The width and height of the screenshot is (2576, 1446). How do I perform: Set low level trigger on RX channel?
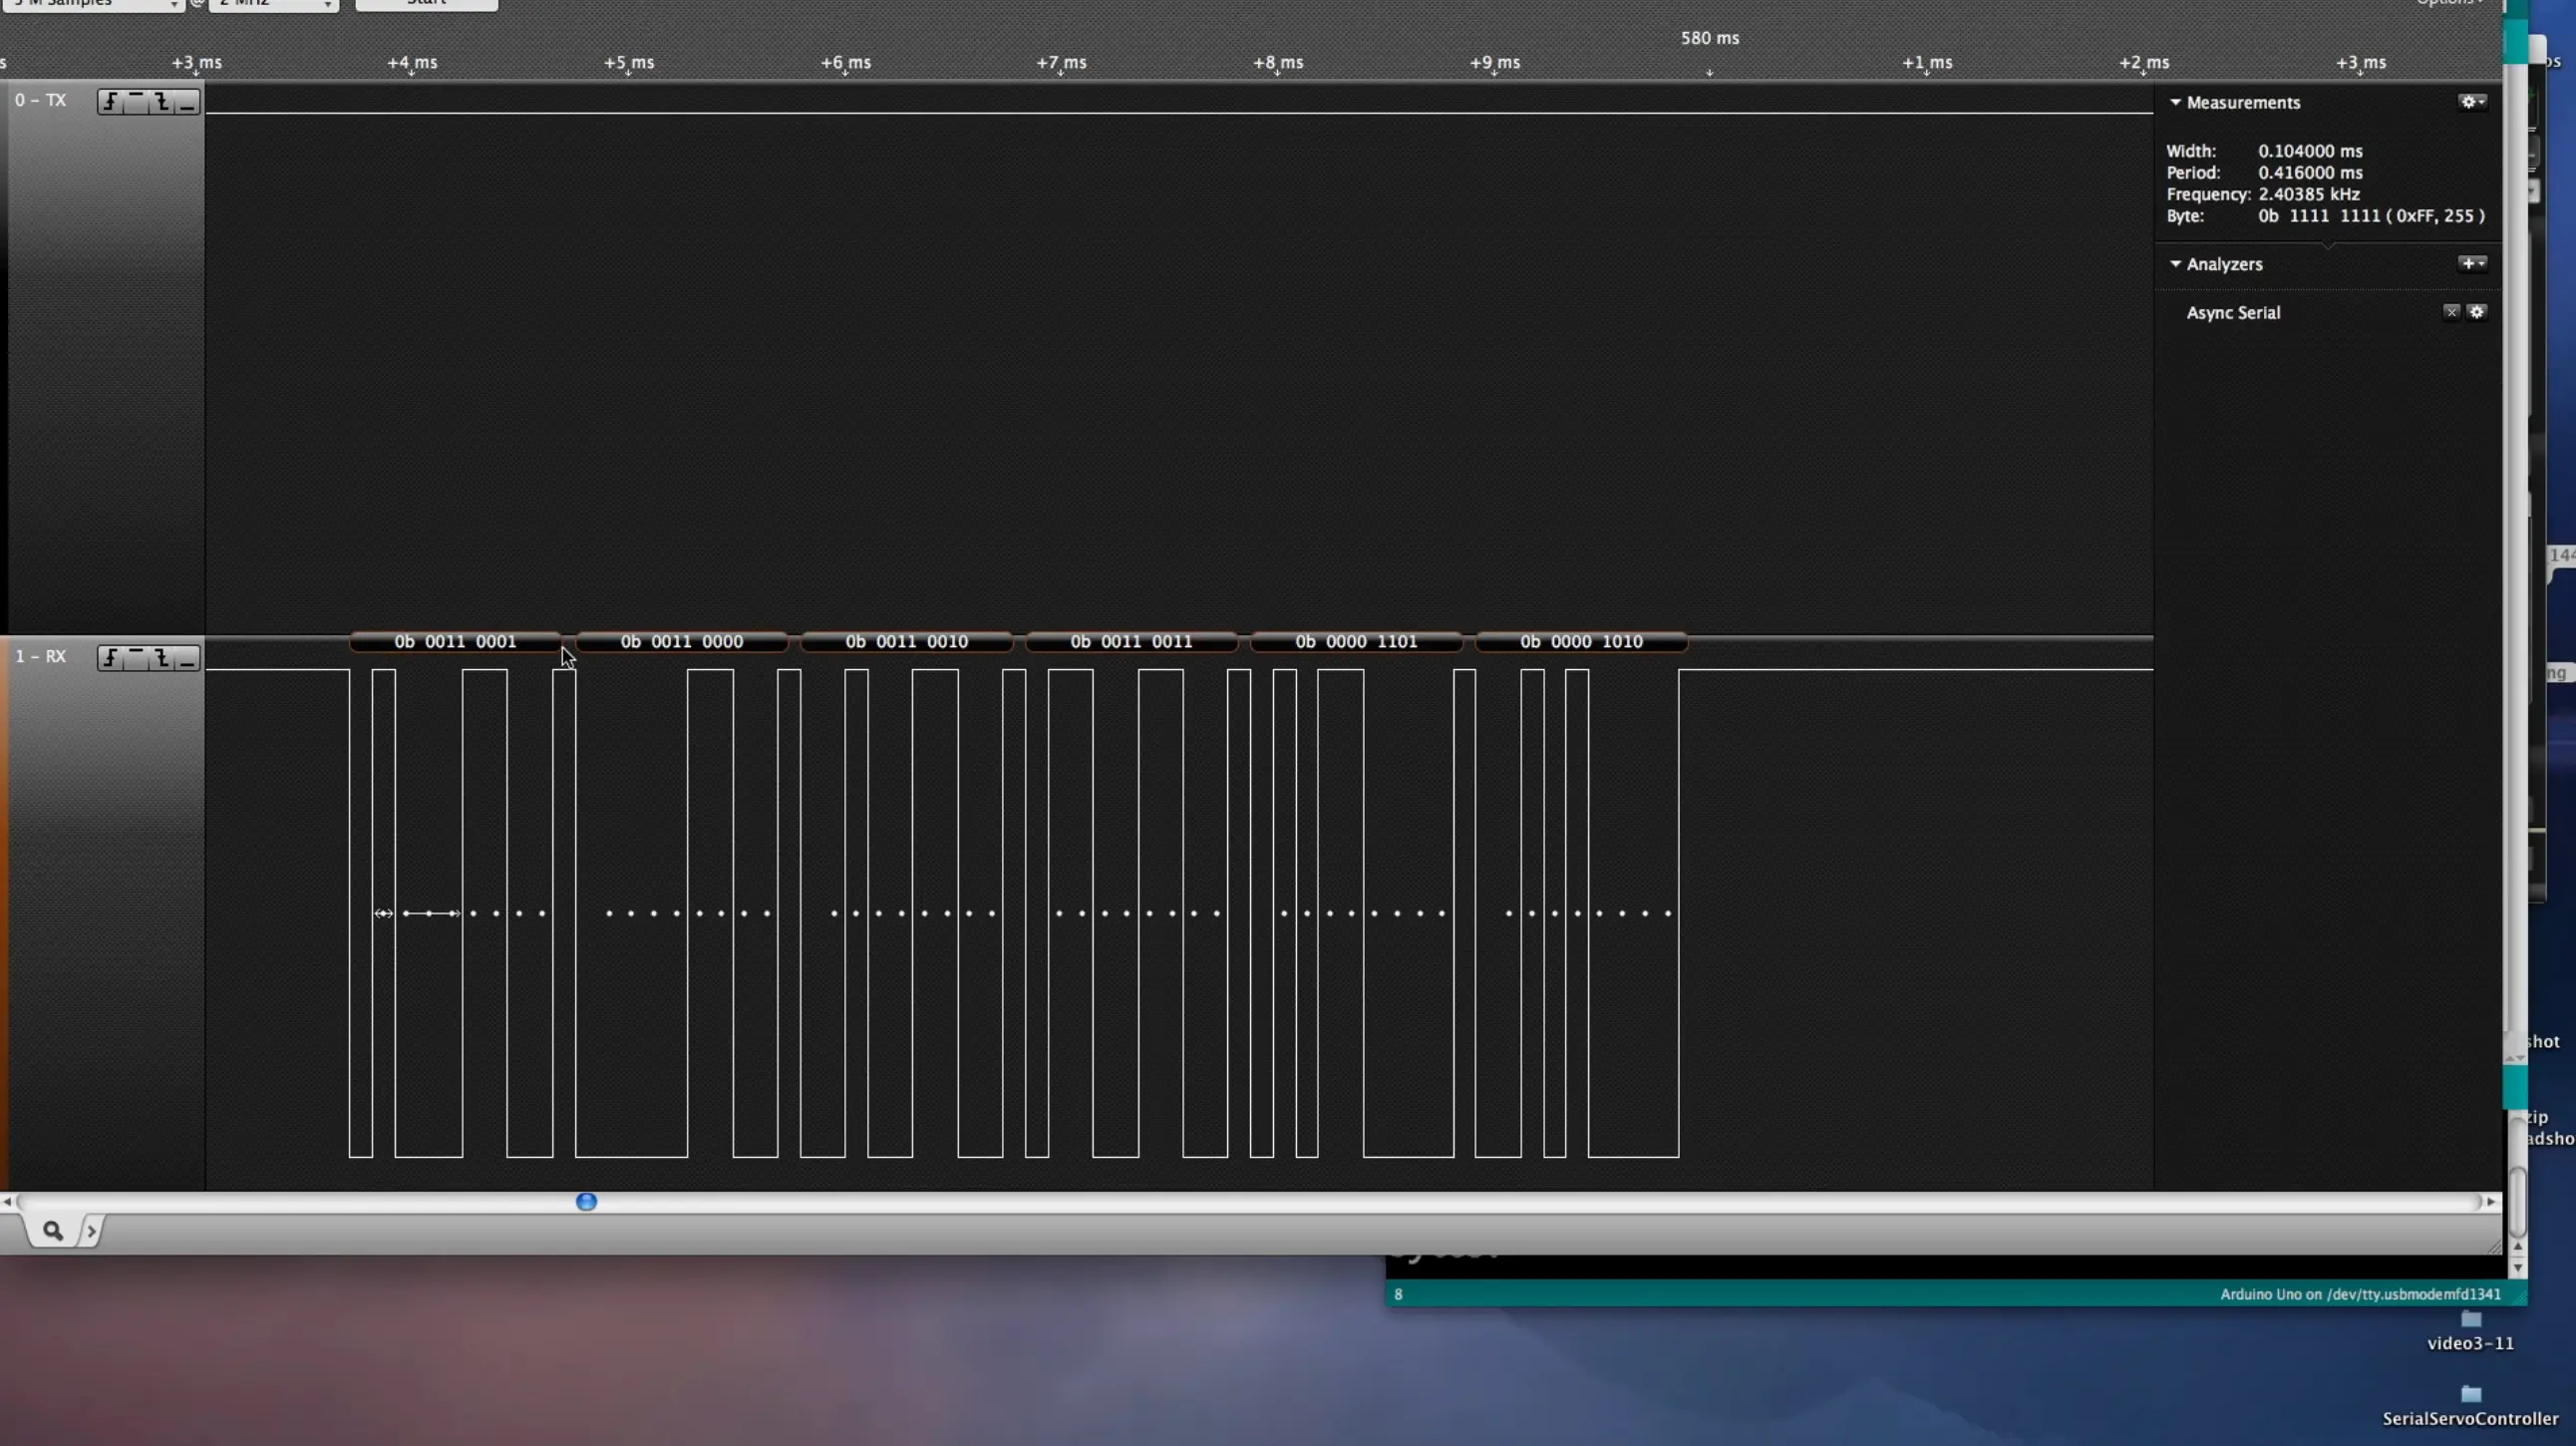coord(187,658)
